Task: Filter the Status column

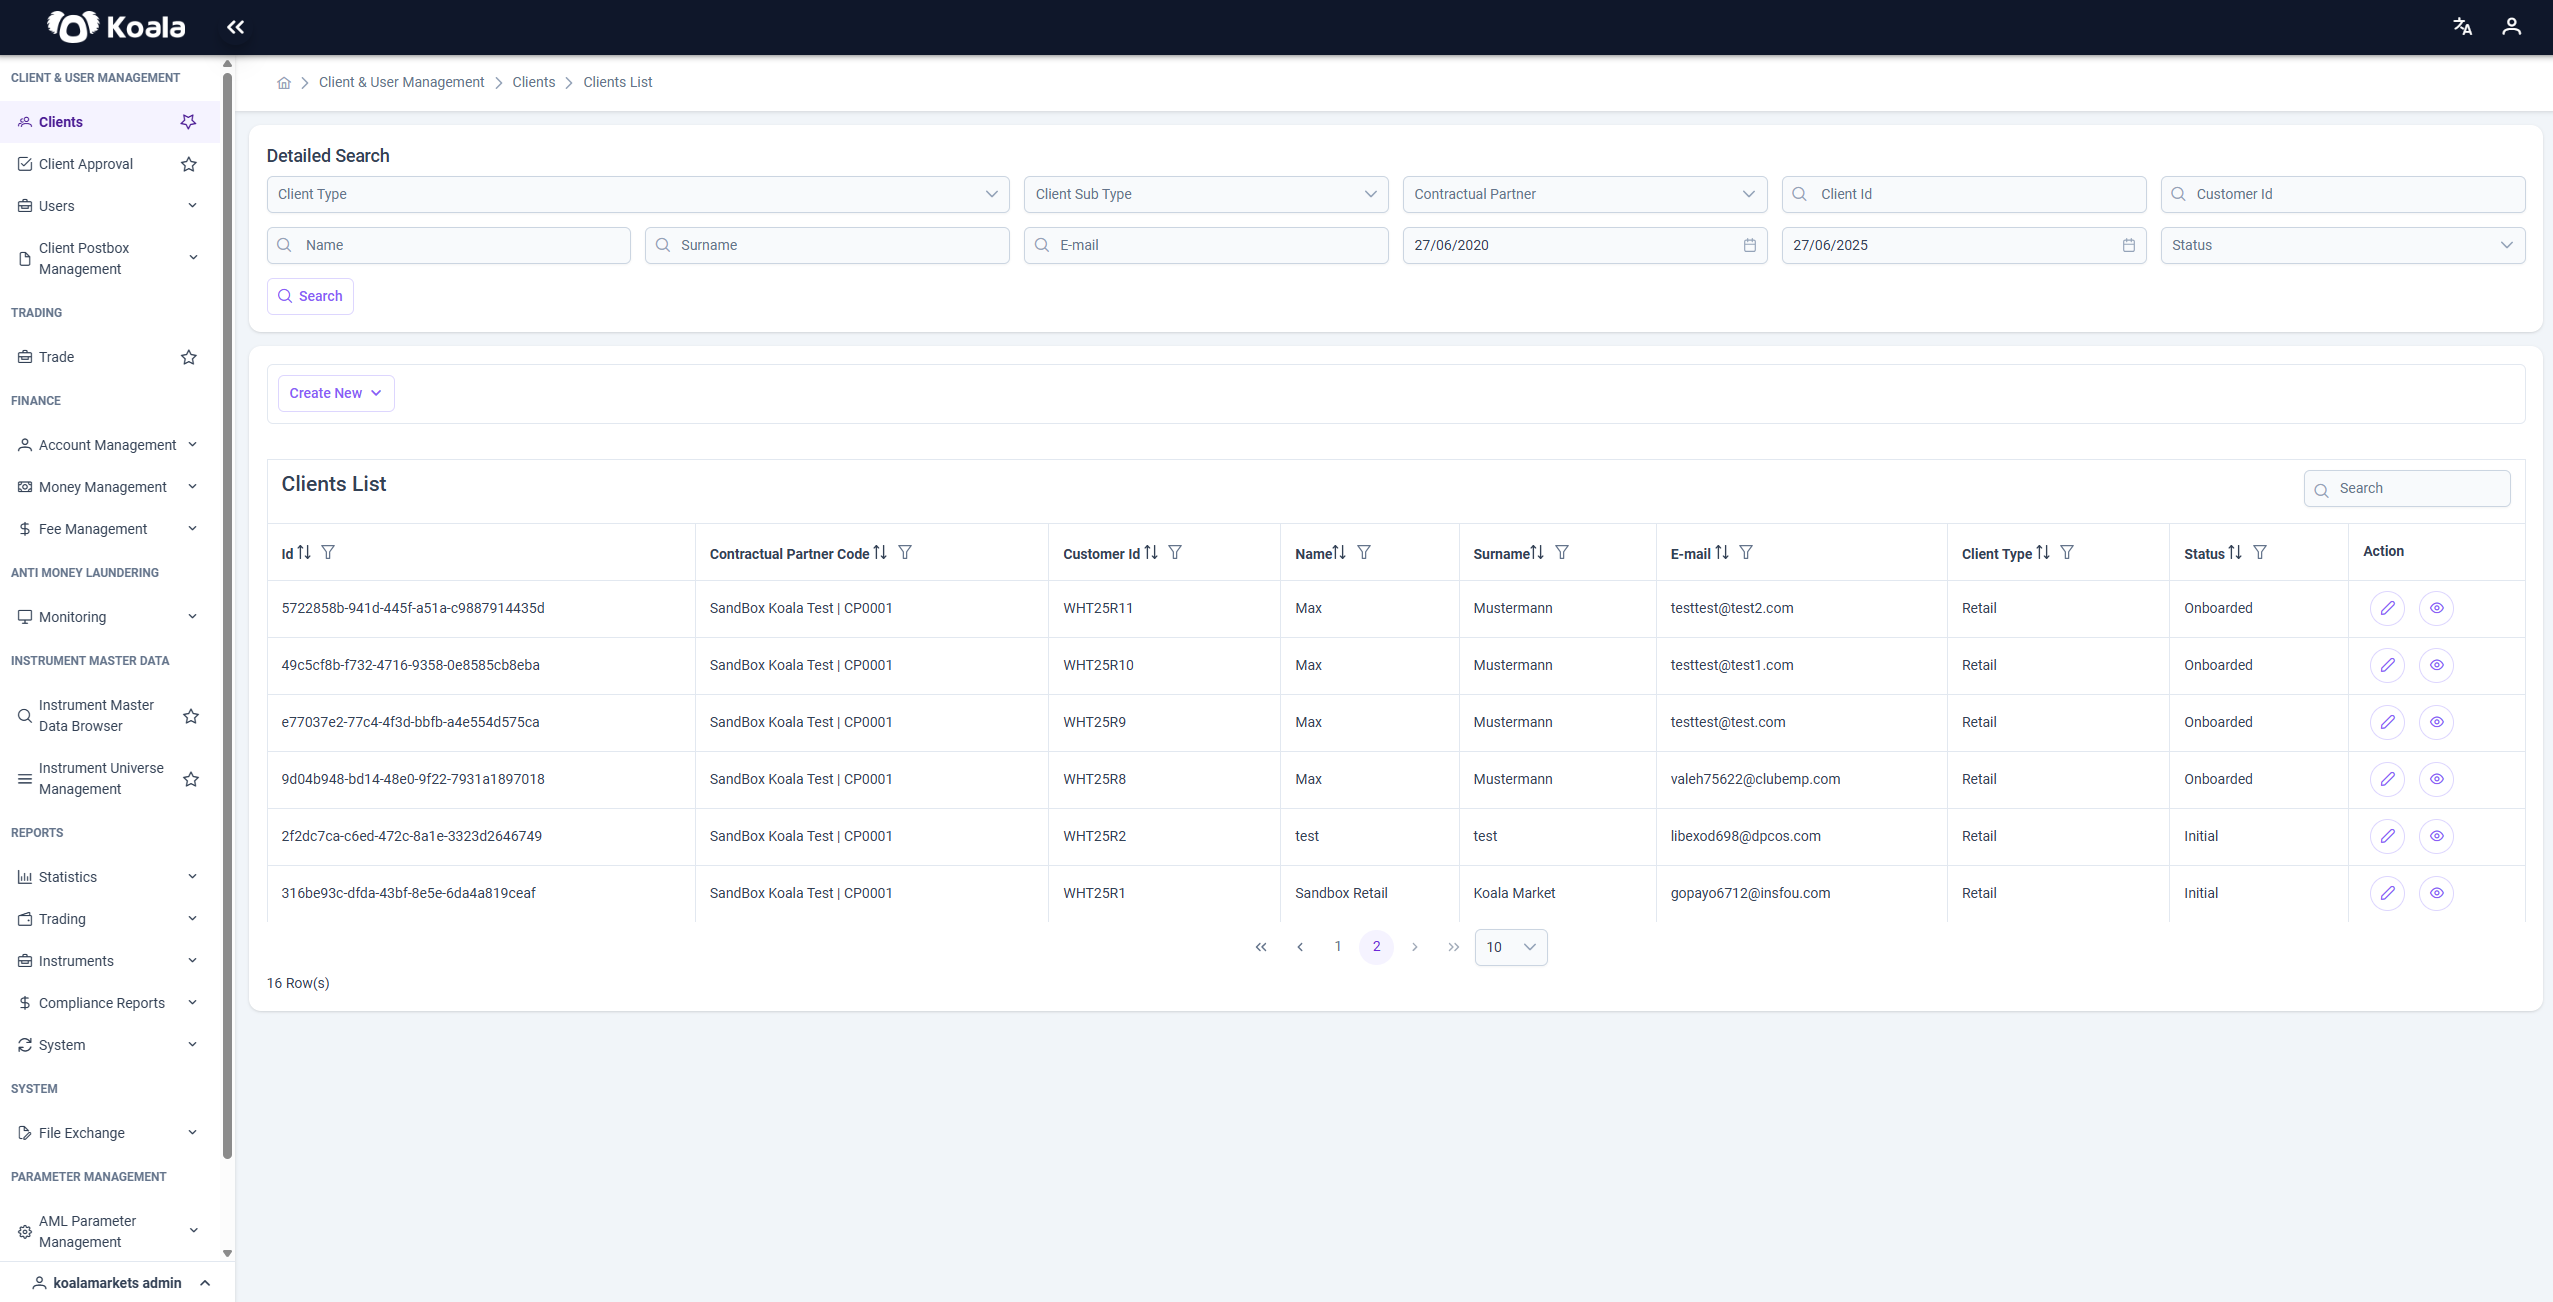Action: pos(2260,552)
